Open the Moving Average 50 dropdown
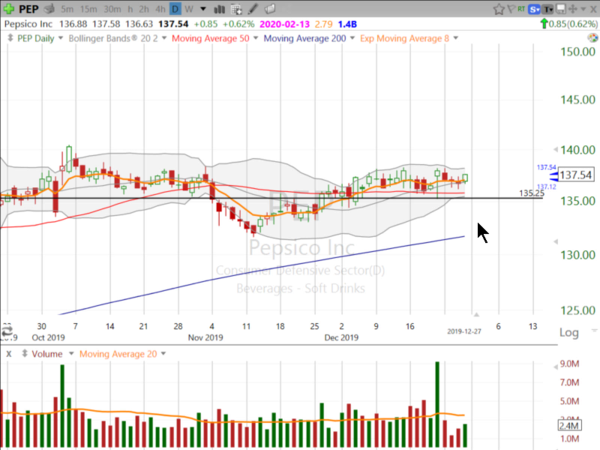The image size is (600, 450). pos(256,38)
